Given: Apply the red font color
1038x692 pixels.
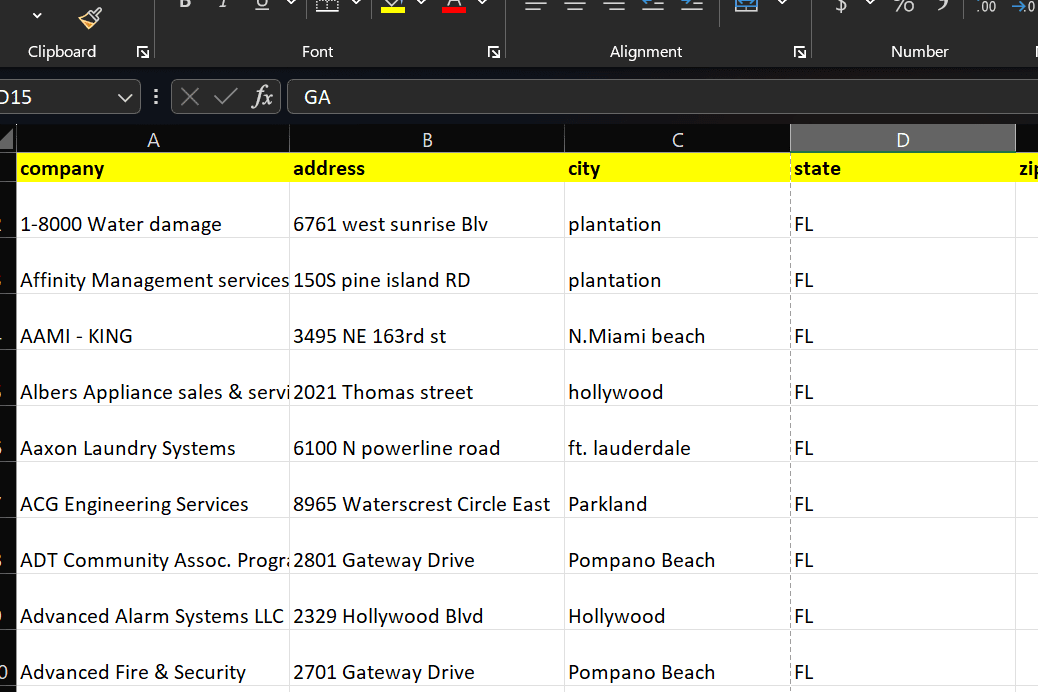Looking at the screenshot, I should [453, 5].
